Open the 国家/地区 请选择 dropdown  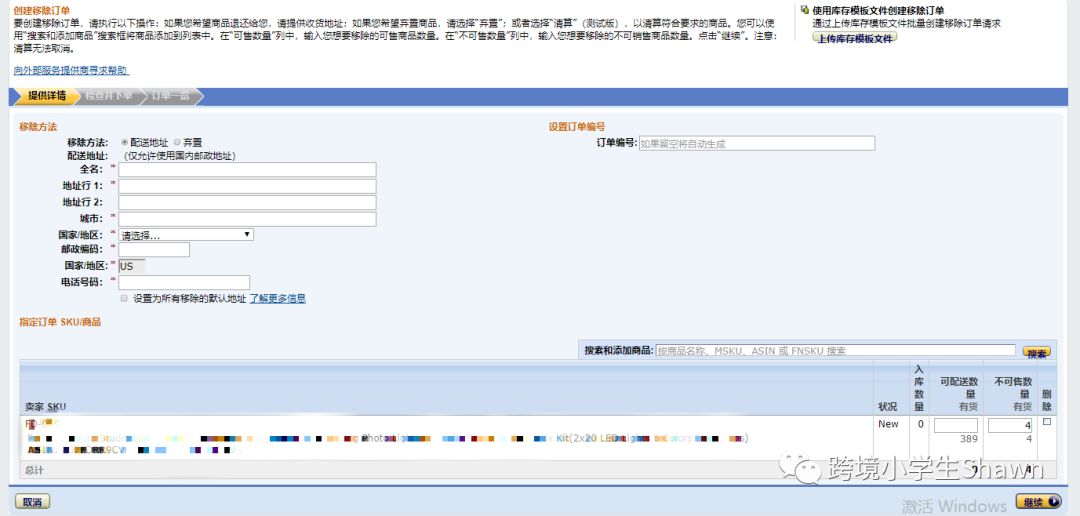(x=186, y=235)
